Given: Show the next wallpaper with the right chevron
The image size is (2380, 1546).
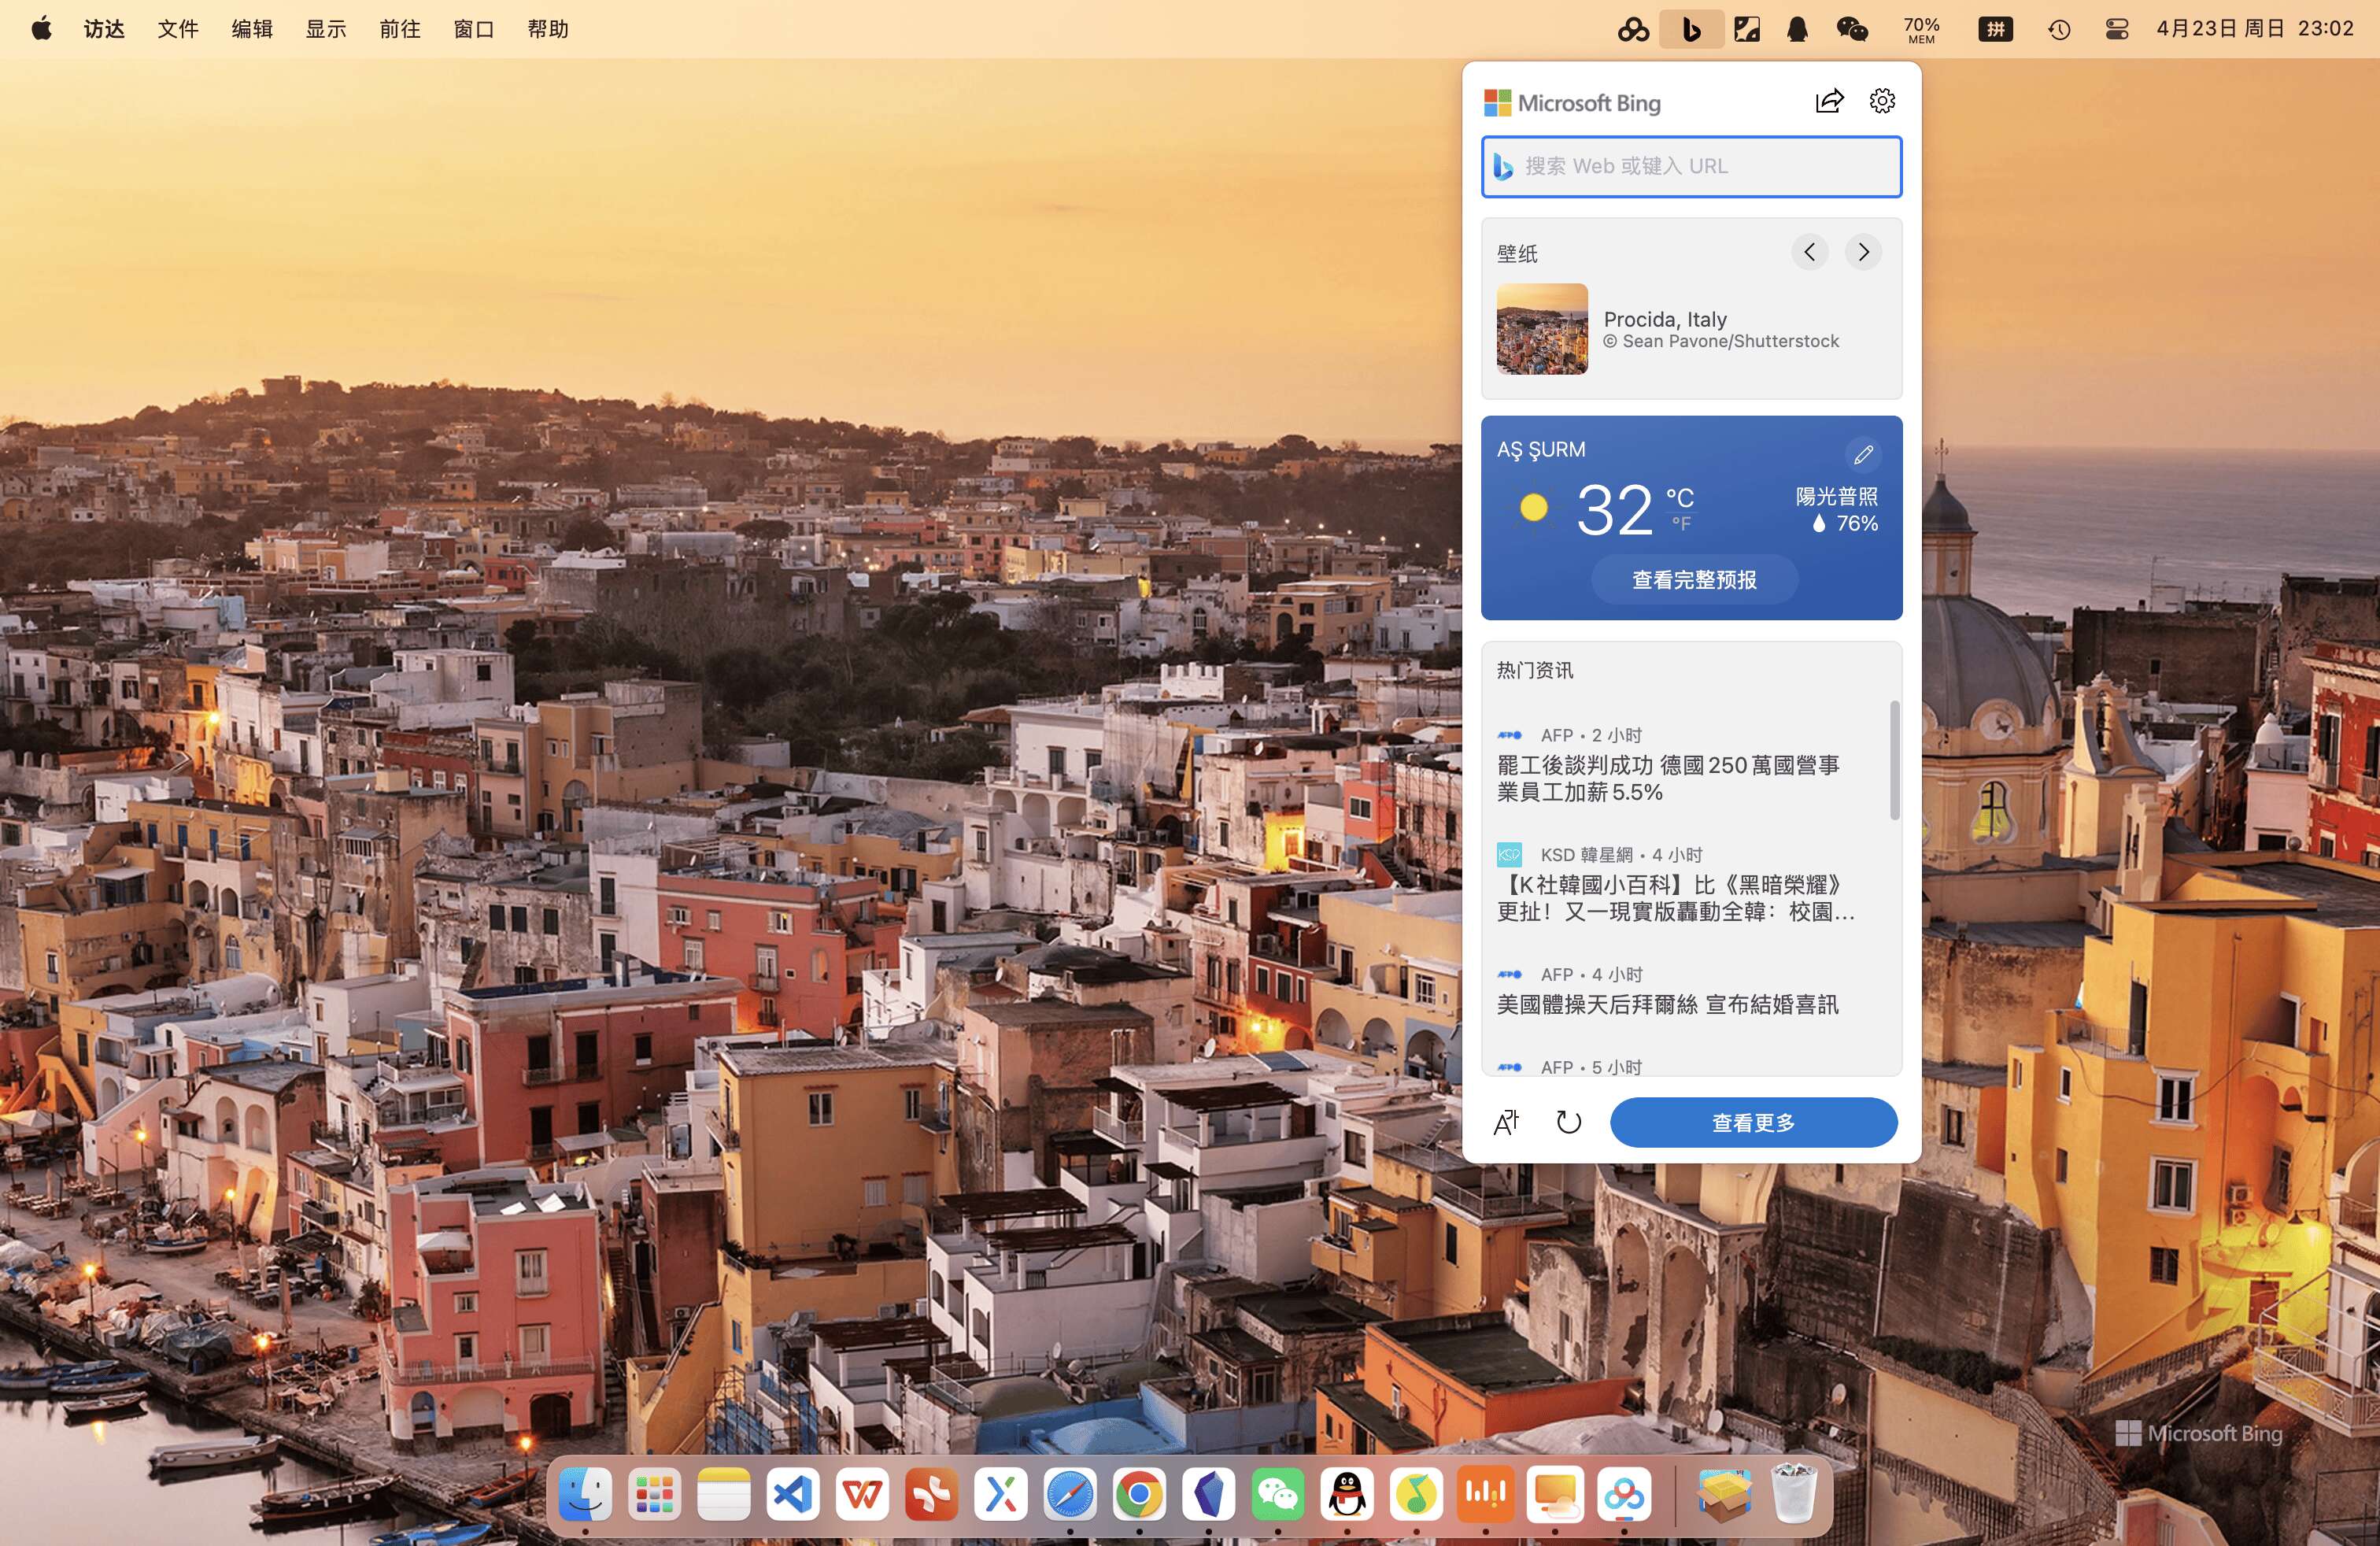Looking at the screenshot, I should click(1862, 252).
